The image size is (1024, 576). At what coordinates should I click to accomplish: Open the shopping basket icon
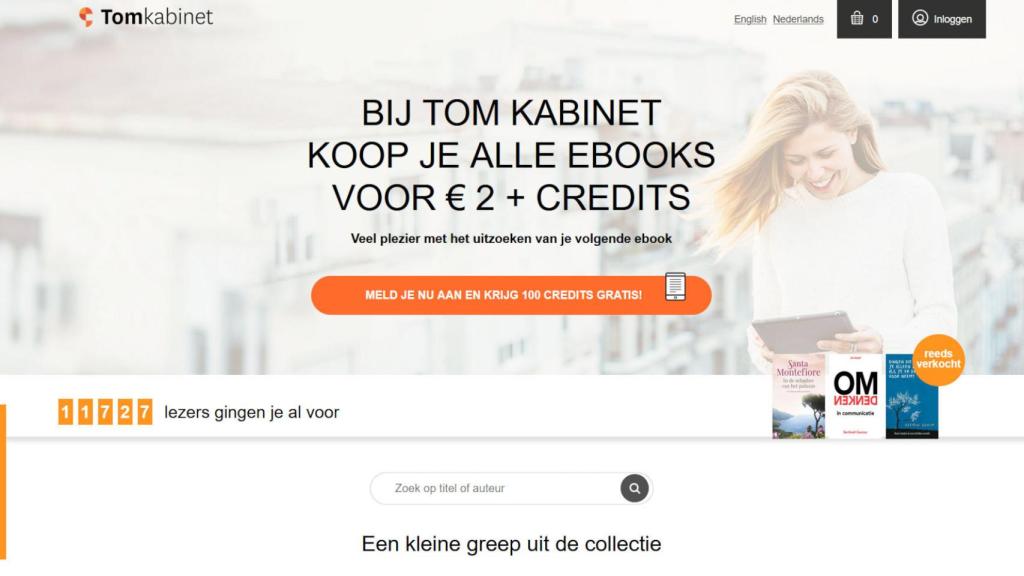857,18
